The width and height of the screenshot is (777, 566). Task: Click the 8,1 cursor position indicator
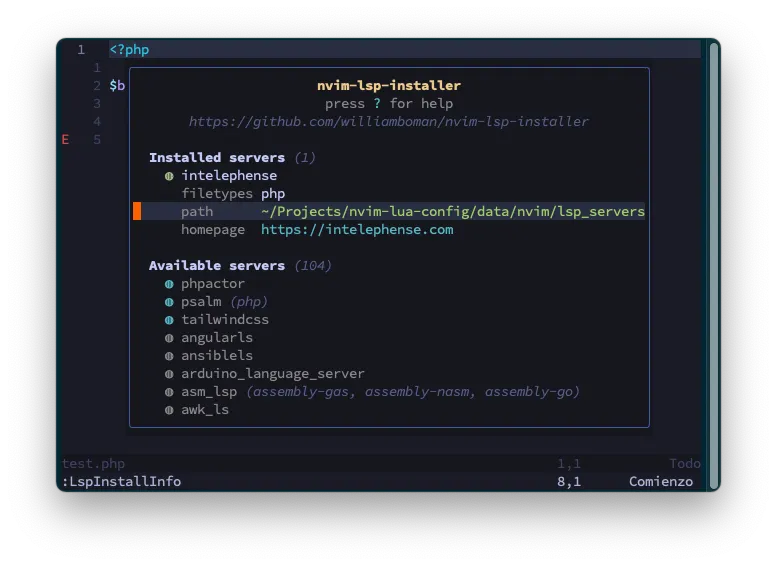pyautogui.click(x=569, y=481)
